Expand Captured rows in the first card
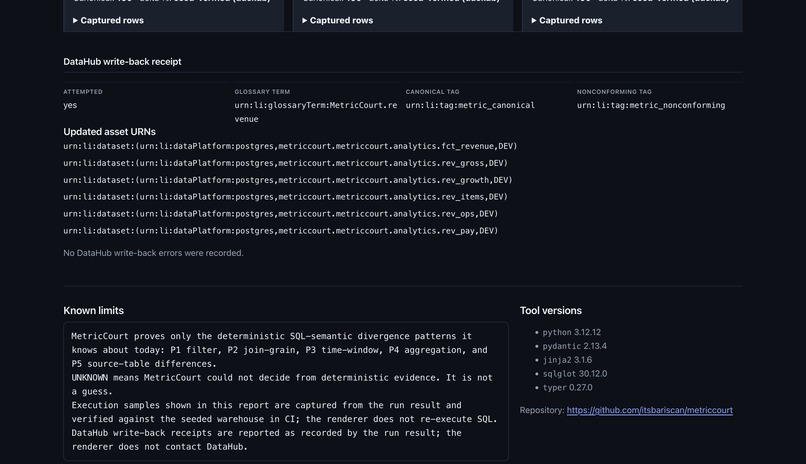The width and height of the screenshot is (806, 464). 108,21
